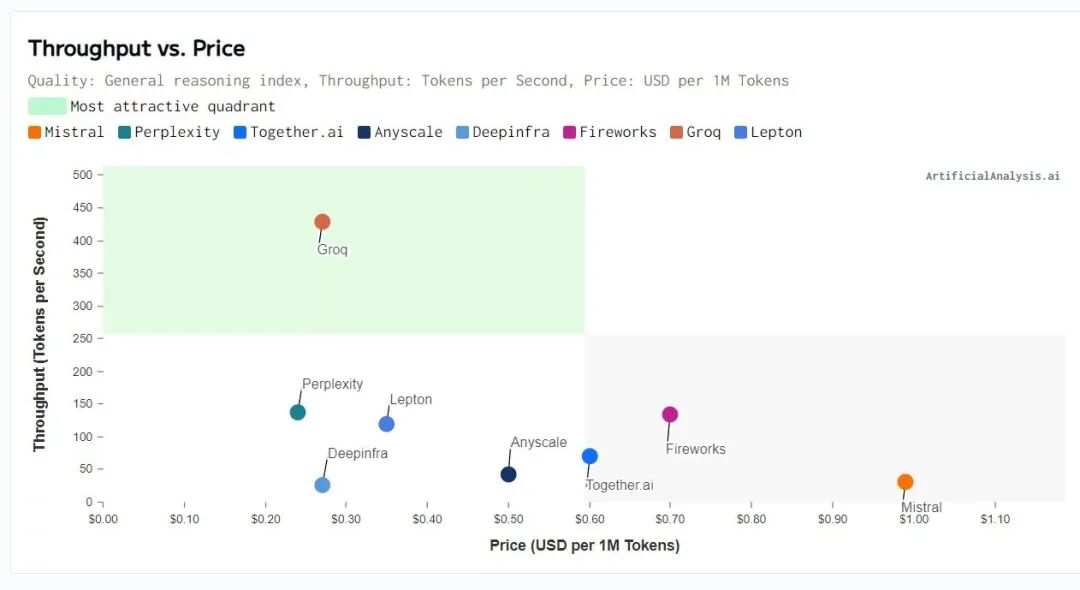Click the Fireworks data point
The width and height of the screenshot is (1080, 590).
click(670, 414)
